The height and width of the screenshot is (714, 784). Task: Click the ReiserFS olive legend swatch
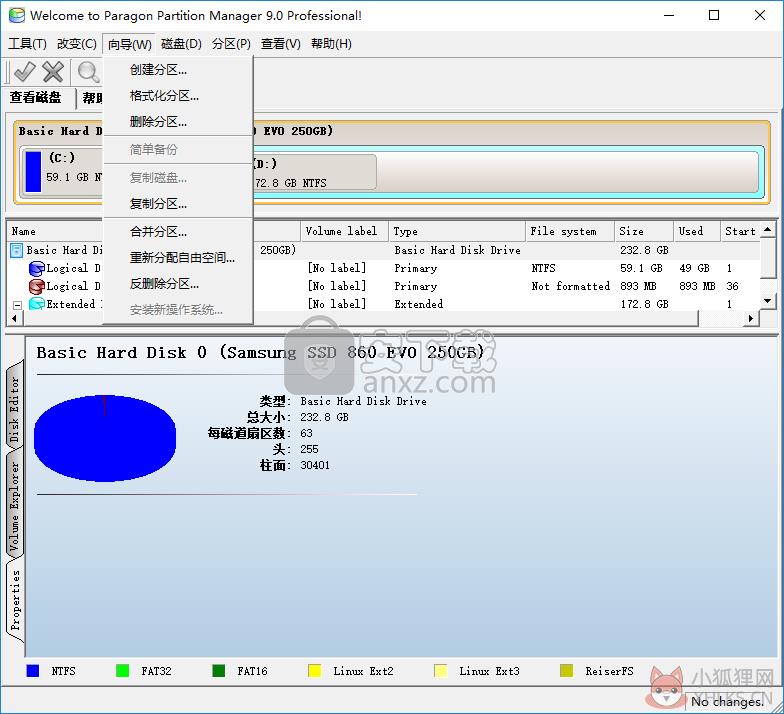point(566,670)
